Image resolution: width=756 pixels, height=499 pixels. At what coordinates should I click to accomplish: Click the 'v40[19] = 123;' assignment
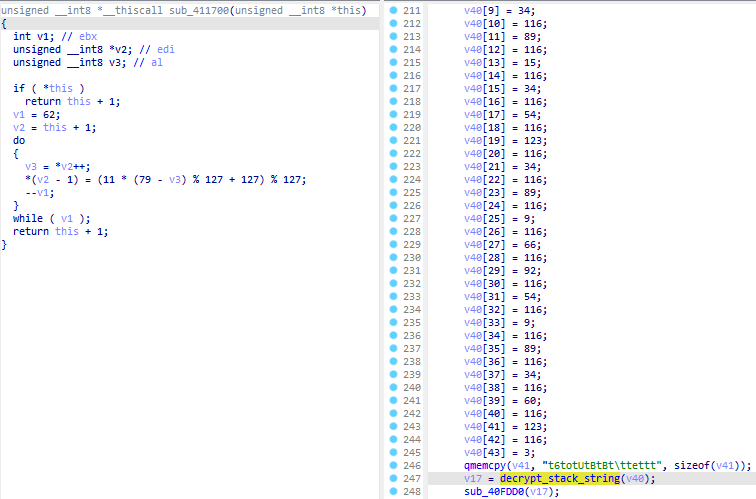(x=506, y=140)
